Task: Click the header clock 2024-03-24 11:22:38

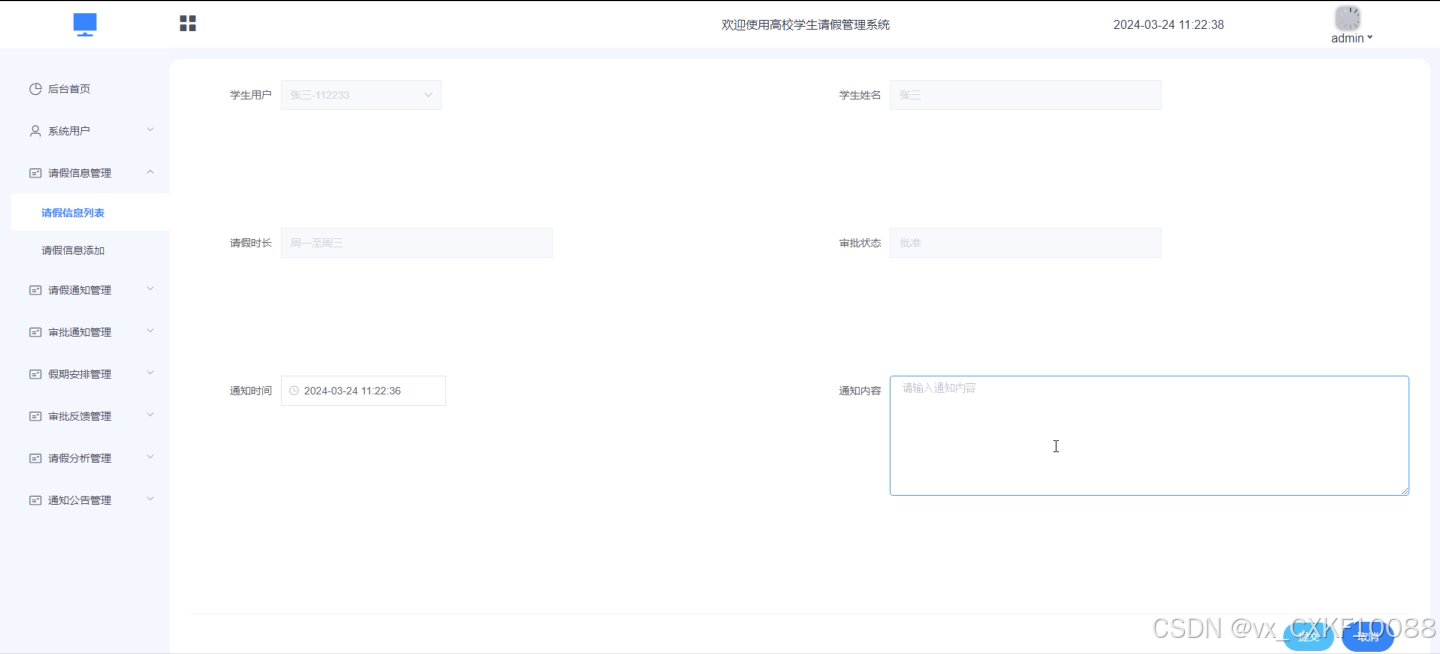Action: [x=1169, y=25]
